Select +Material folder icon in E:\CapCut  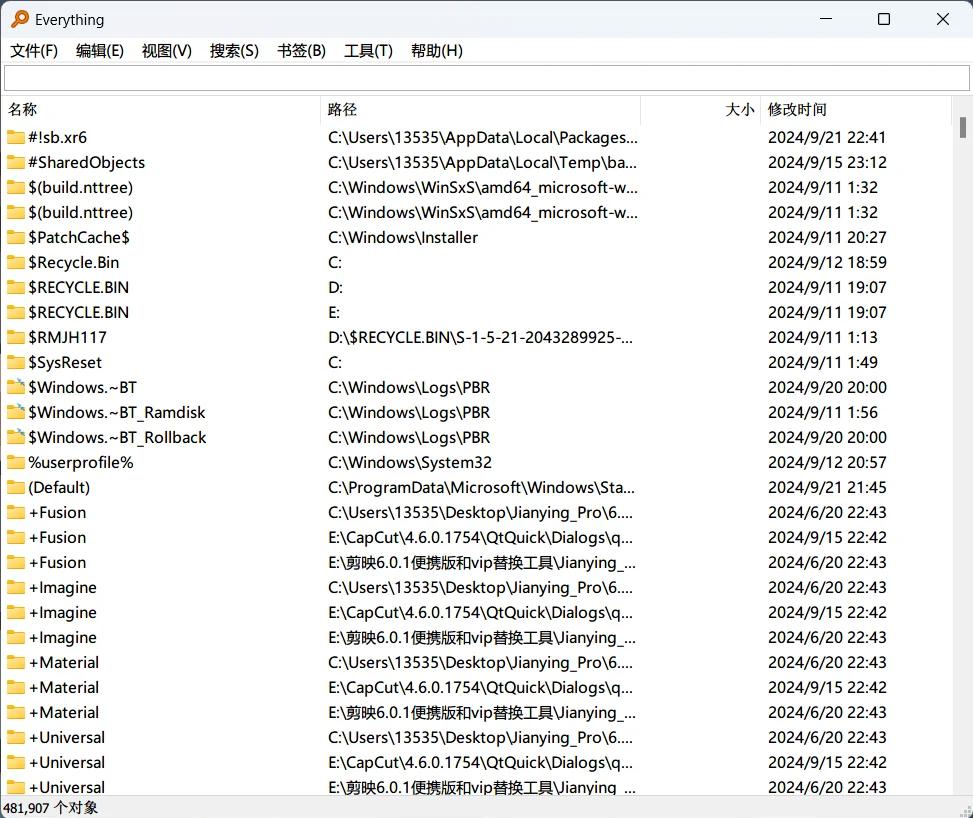coord(16,688)
